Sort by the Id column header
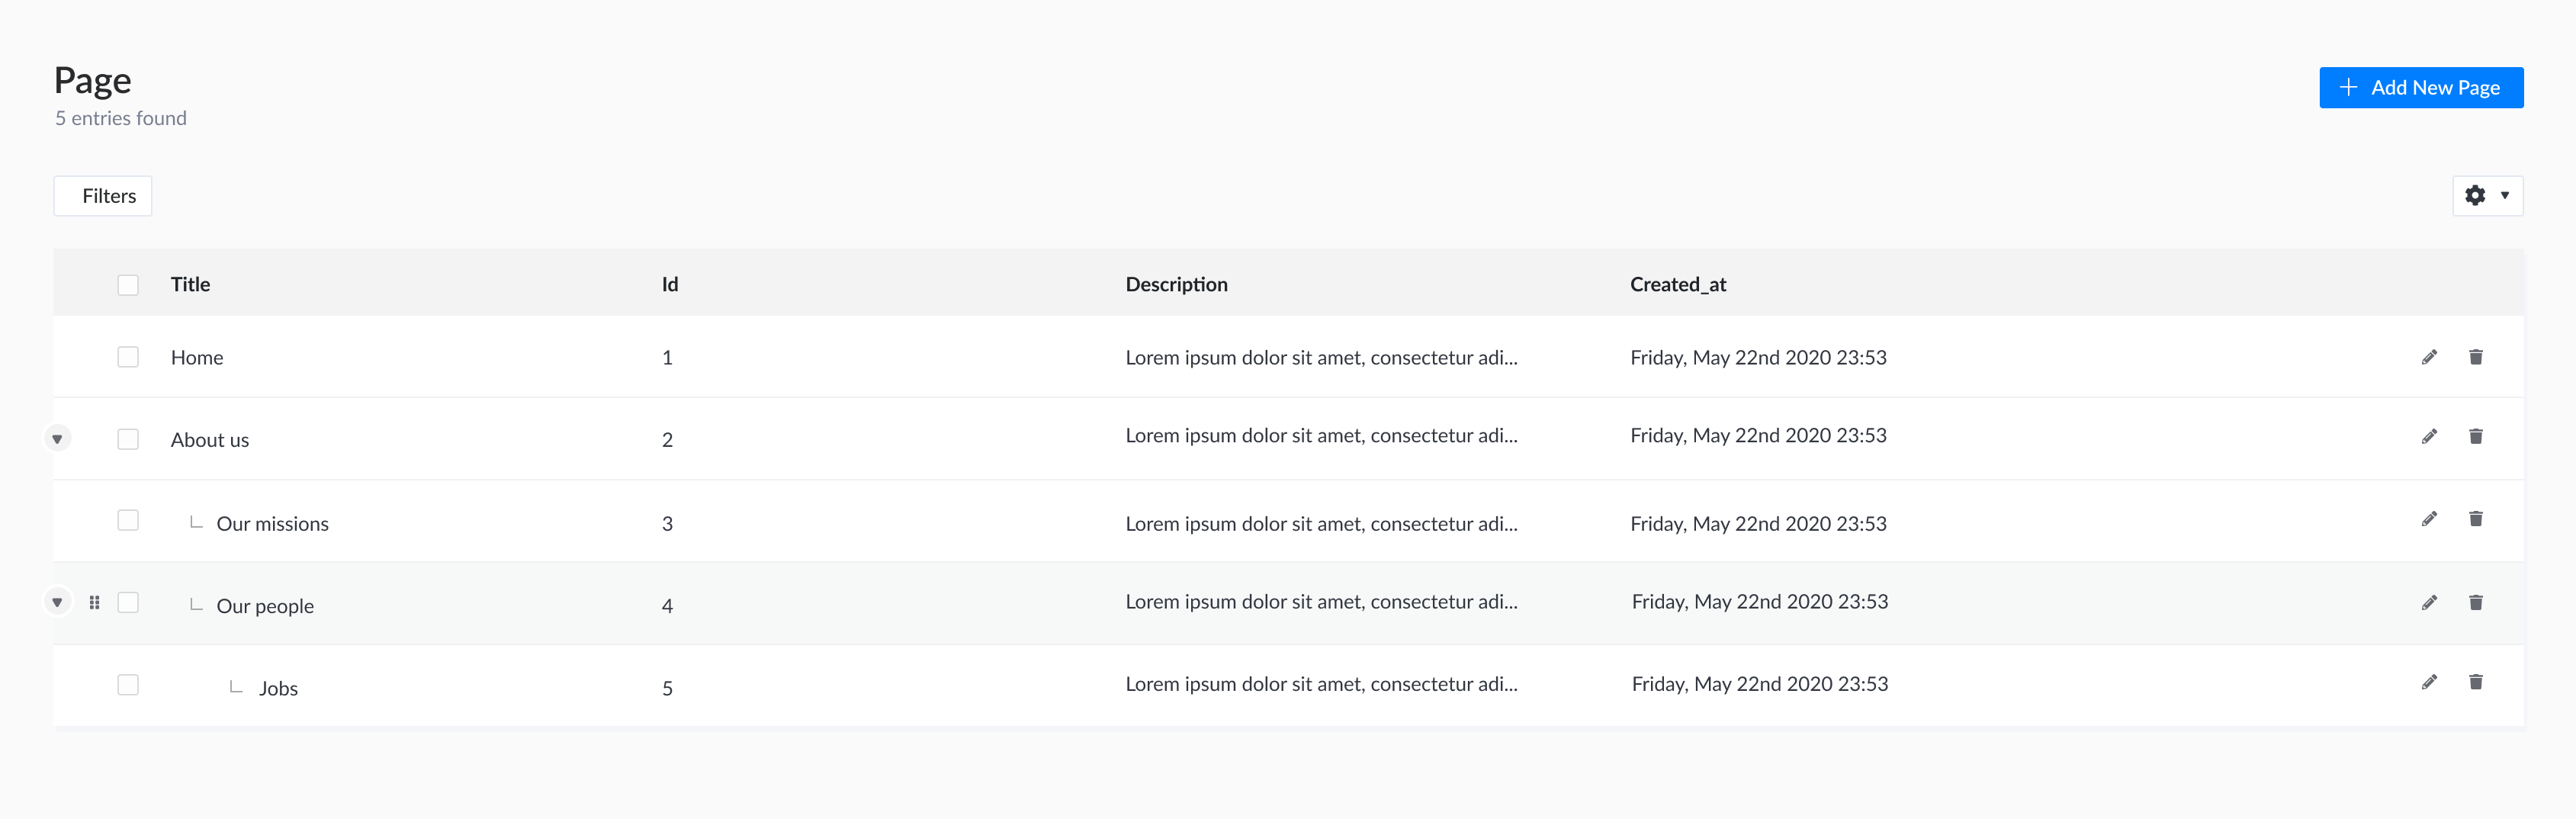 tap(669, 285)
